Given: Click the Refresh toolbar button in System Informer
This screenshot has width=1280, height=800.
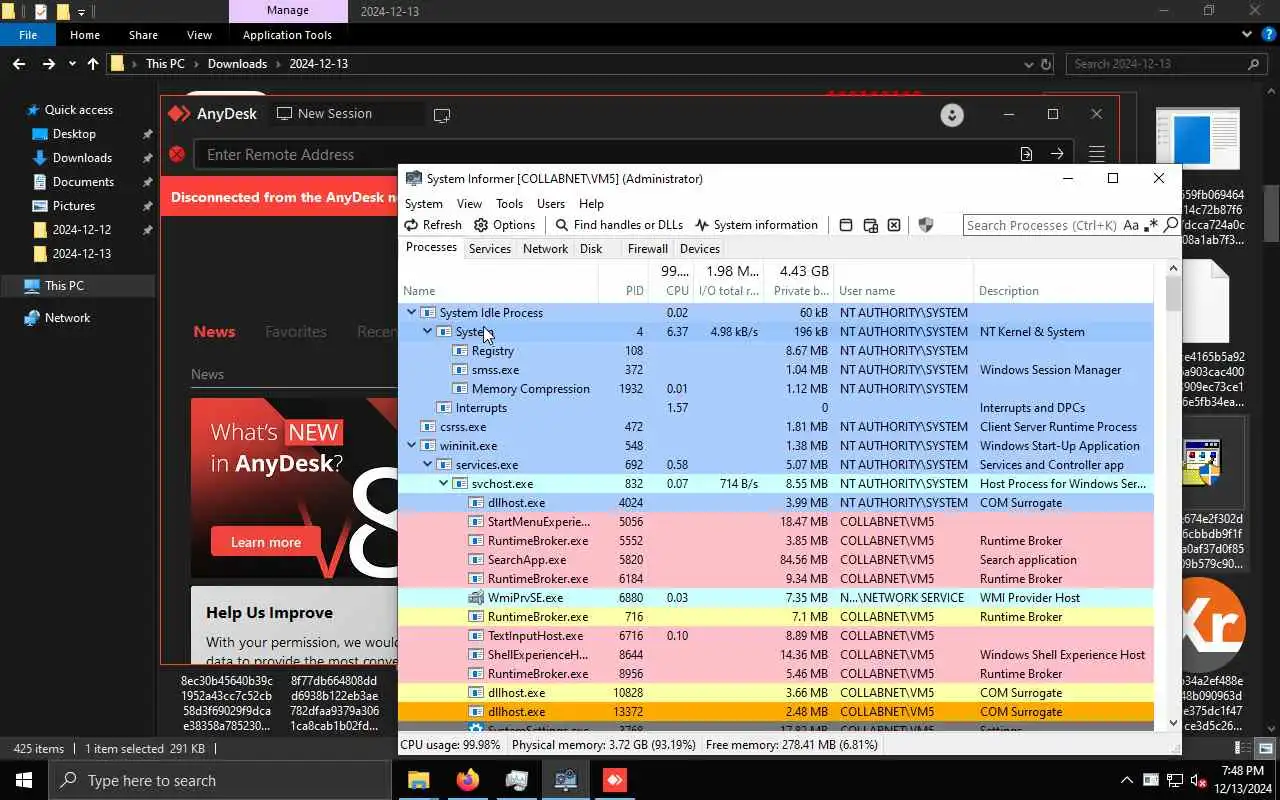Looking at the screenshot, I should [x=433, y=225].
